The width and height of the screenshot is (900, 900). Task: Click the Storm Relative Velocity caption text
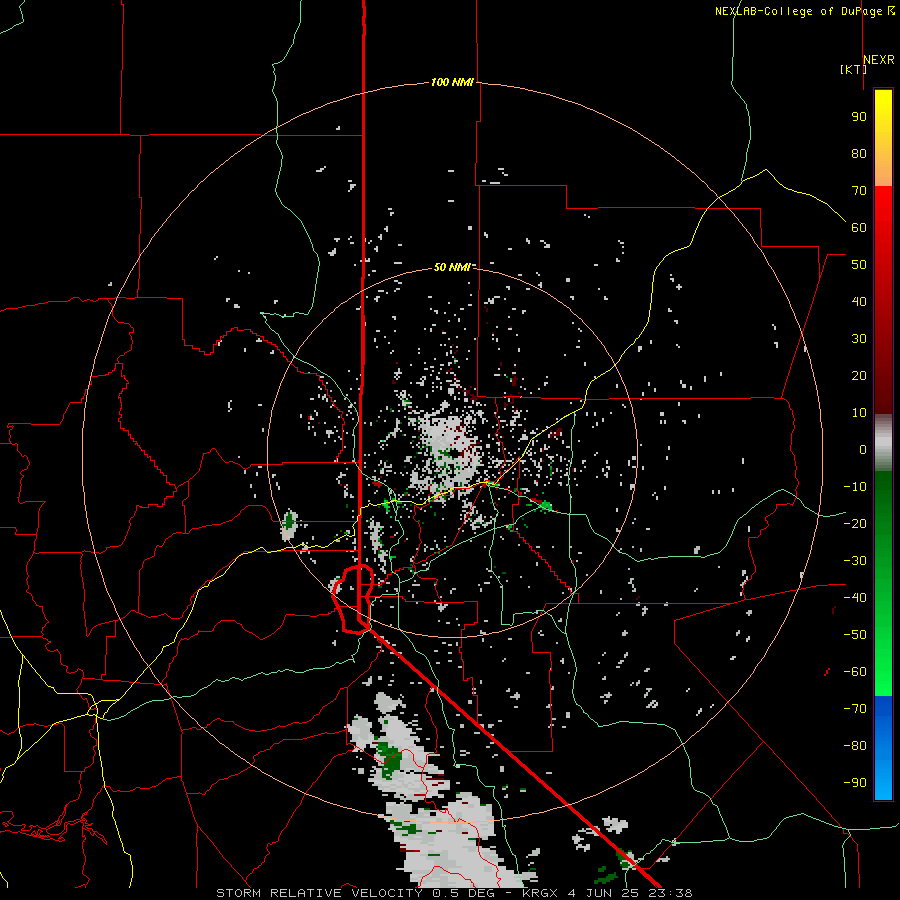click(454, 893)
